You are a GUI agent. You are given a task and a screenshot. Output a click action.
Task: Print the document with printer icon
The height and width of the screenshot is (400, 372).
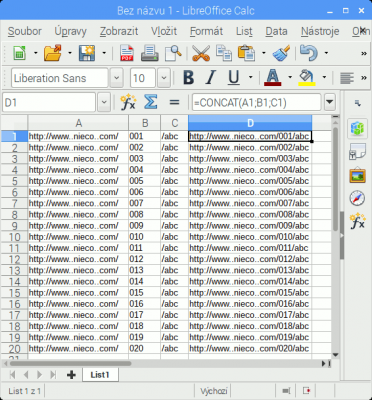[x=150, y=53]
